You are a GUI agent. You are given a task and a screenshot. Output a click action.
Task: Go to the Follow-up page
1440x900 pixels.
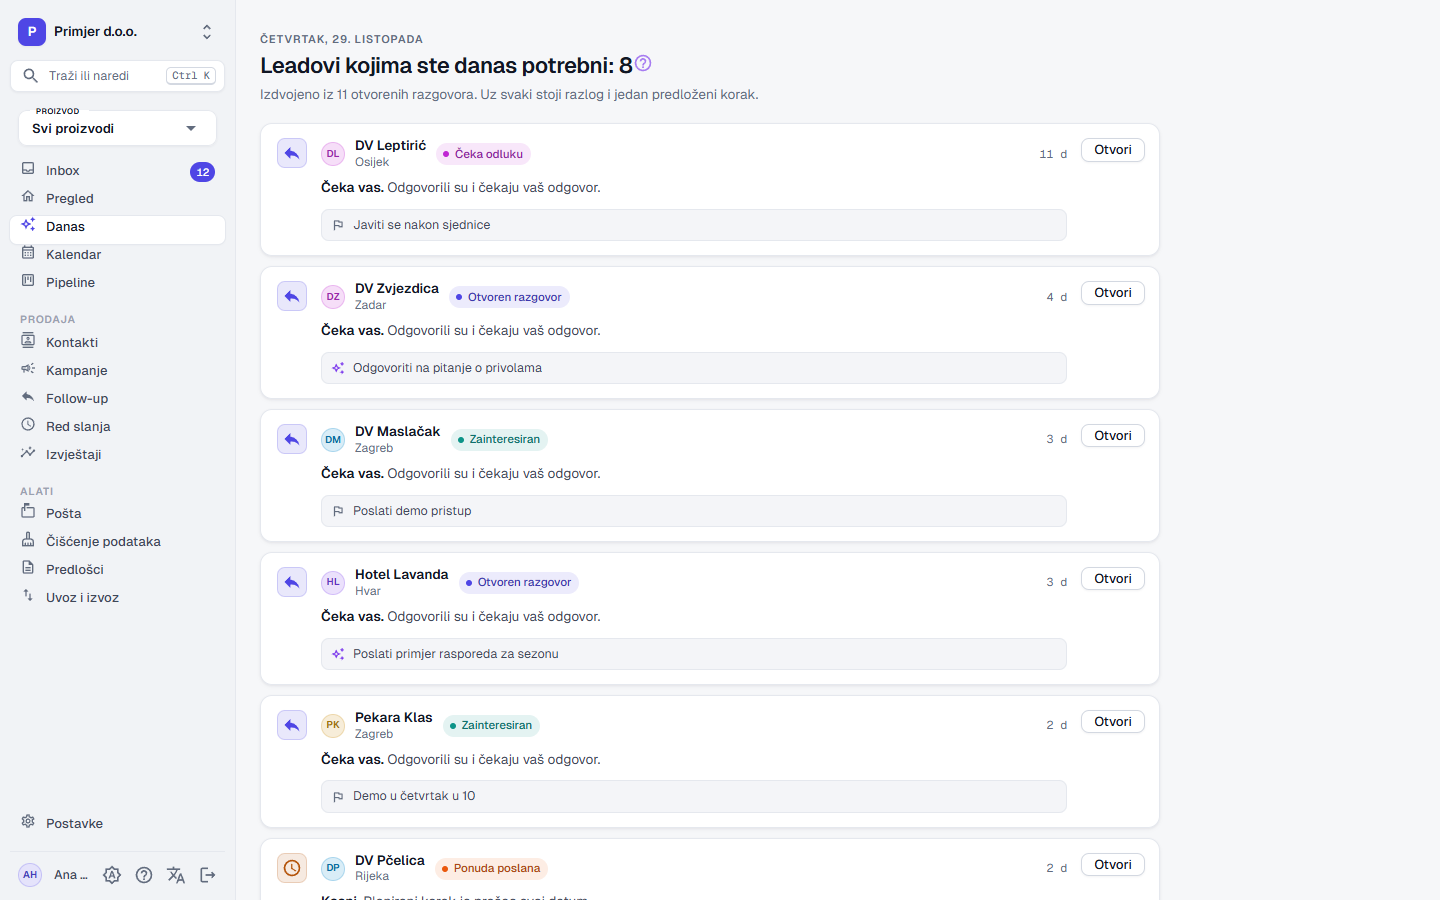point(118,399)
